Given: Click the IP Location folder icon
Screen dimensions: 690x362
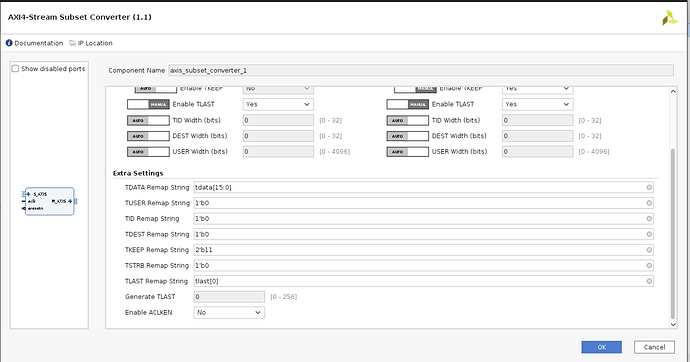Looking at the screenshot, I should pyautogui.click(x=73, y=43).
